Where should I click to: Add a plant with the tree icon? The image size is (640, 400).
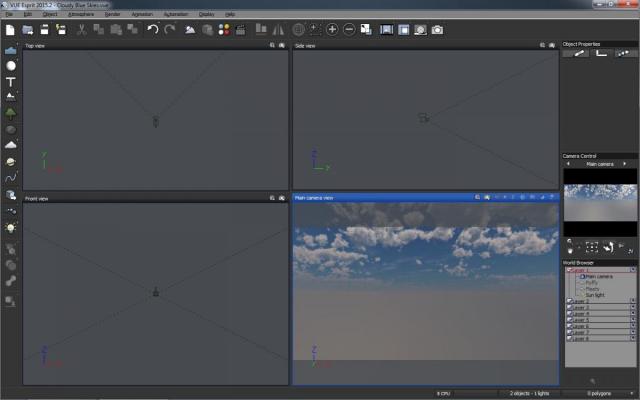(11, 113)
